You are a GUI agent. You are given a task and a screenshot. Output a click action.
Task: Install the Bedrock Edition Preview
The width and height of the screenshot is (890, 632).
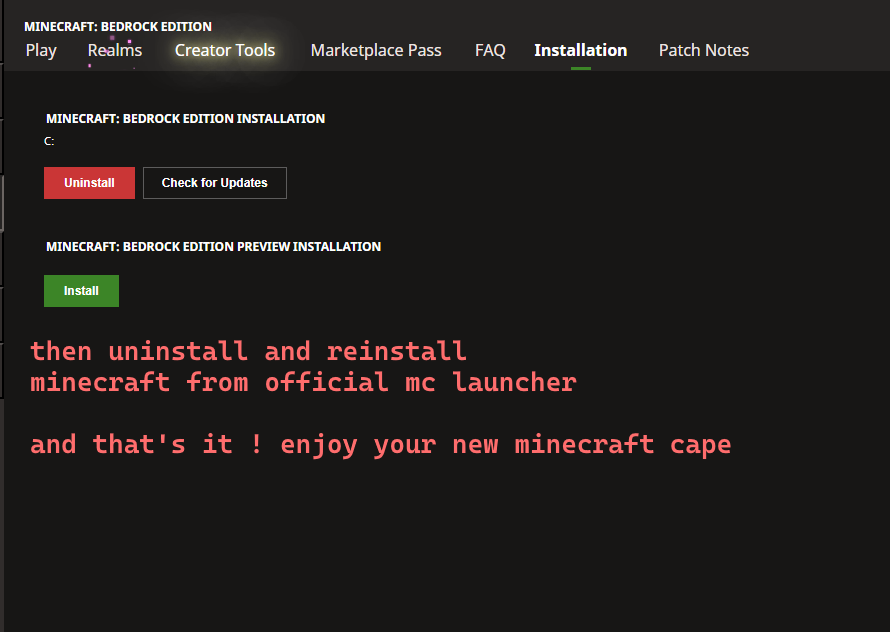click(81, 291)
